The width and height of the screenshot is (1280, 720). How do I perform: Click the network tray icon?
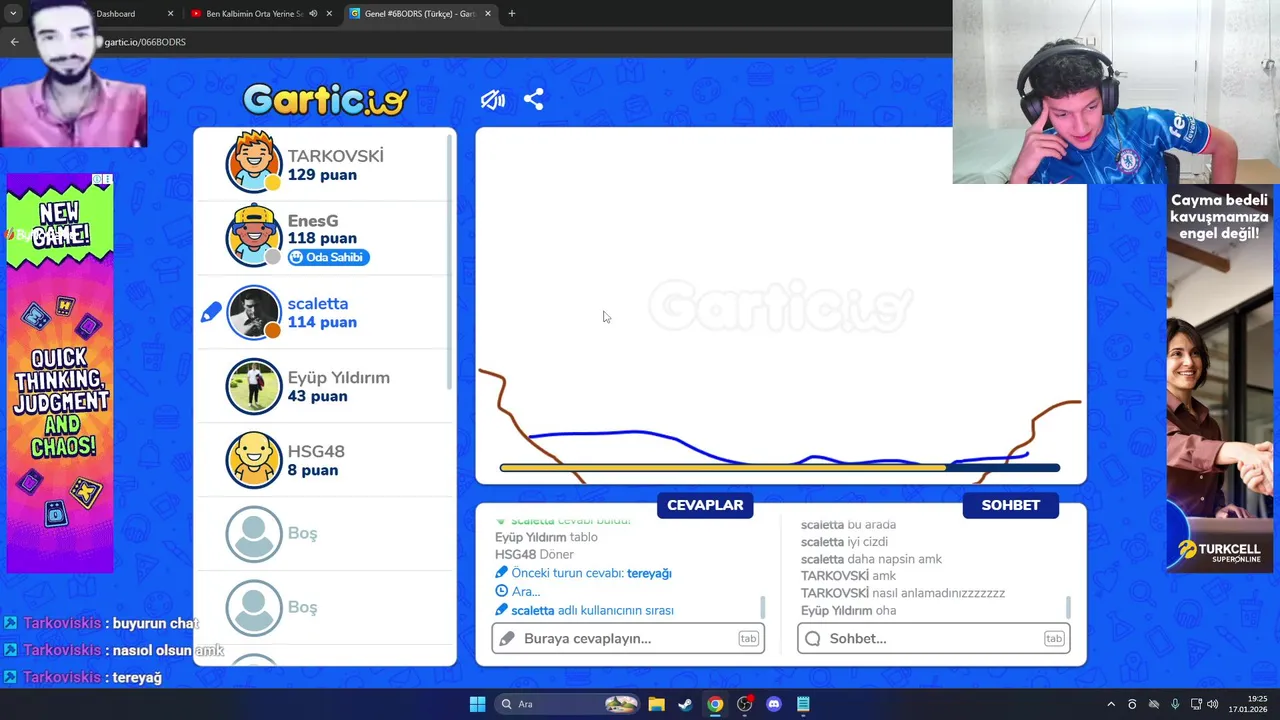pyautogui.click(x=1195, y=704)
